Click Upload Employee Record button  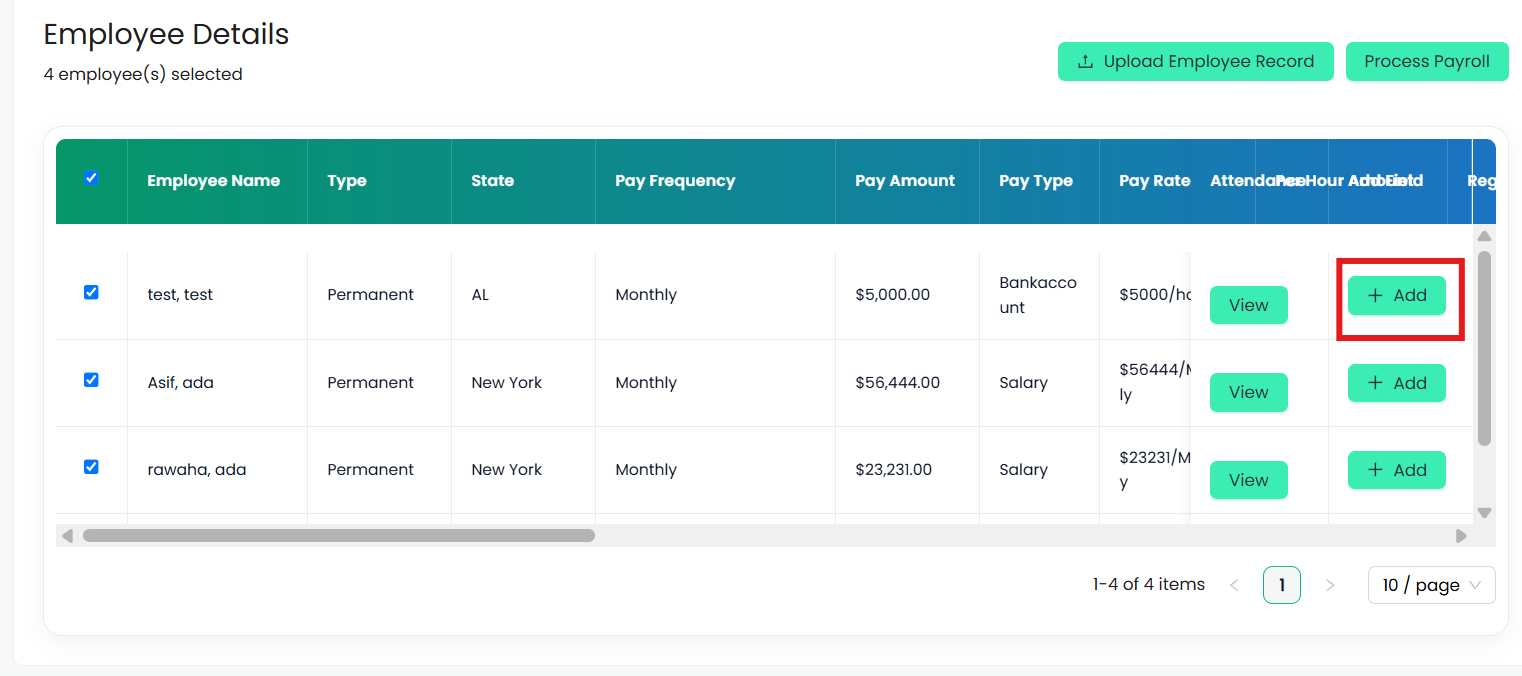[x=1196, y=62]
